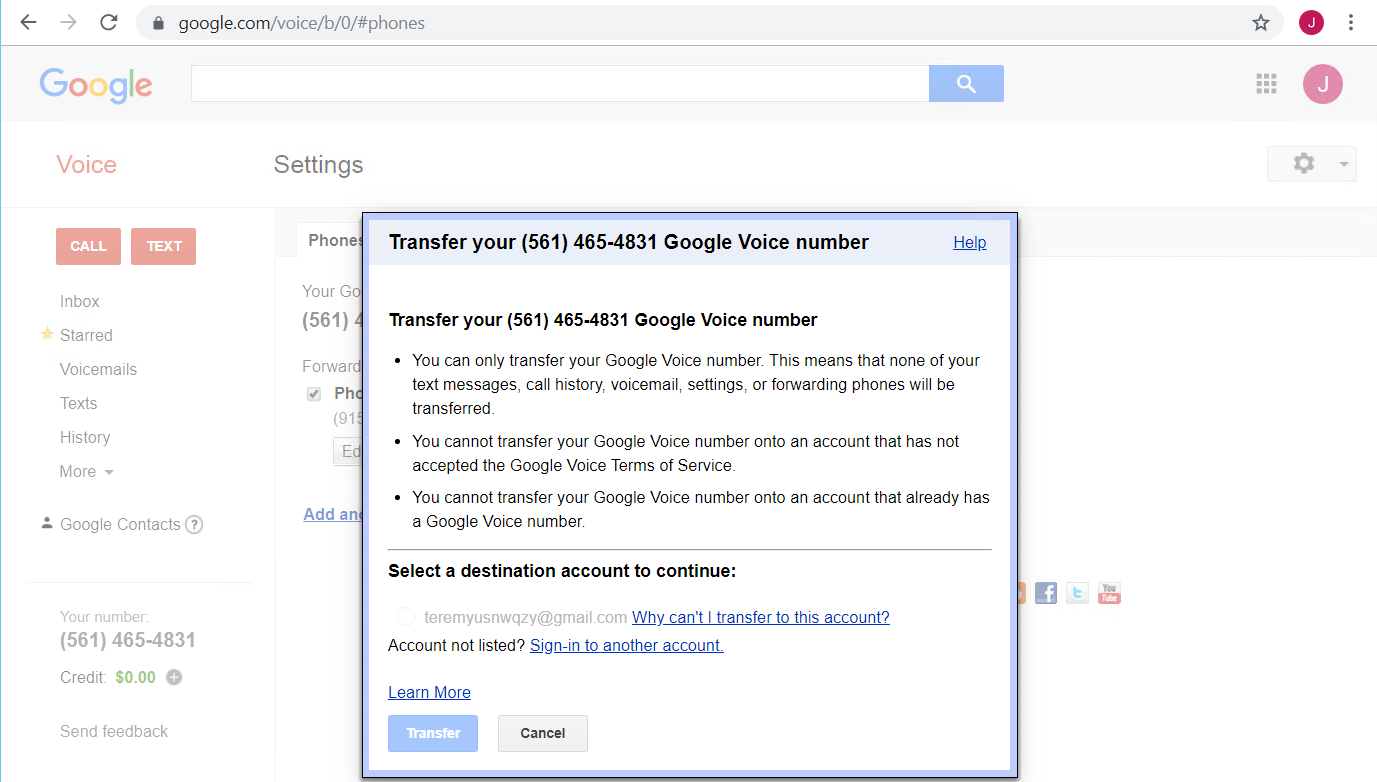
Task: Open the Help link in the dialog header
Action: tap(970, 242)
